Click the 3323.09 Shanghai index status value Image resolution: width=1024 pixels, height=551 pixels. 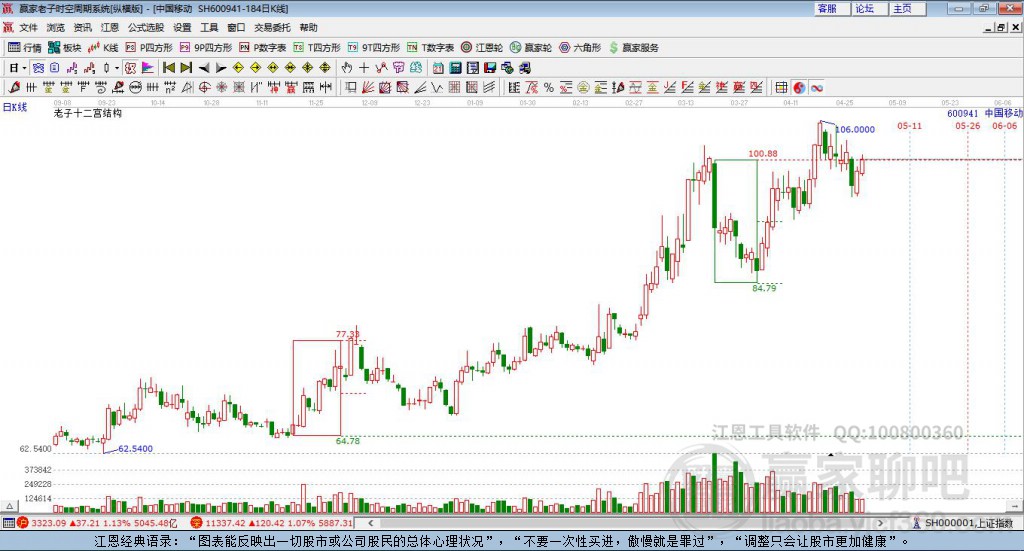coord(48,523)
